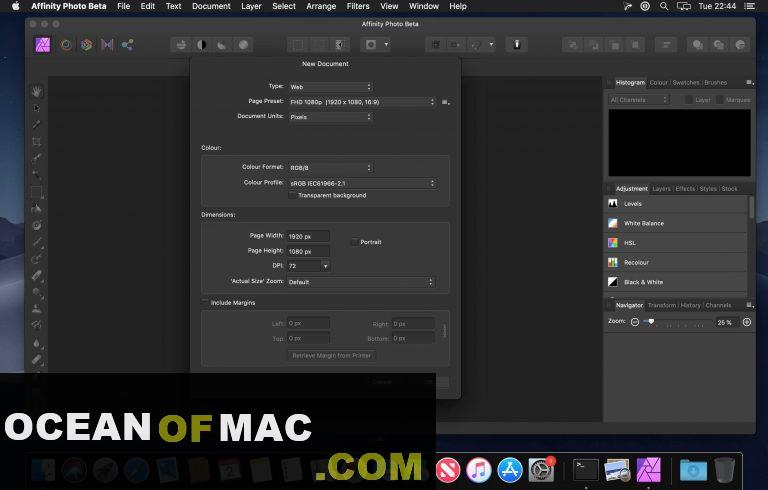Click the Page Width input field
The height and width of the screenshot is (490, 768).
308,236
